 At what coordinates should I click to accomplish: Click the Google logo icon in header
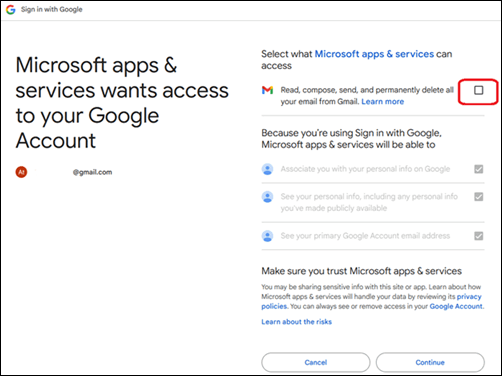click(11, 10)
